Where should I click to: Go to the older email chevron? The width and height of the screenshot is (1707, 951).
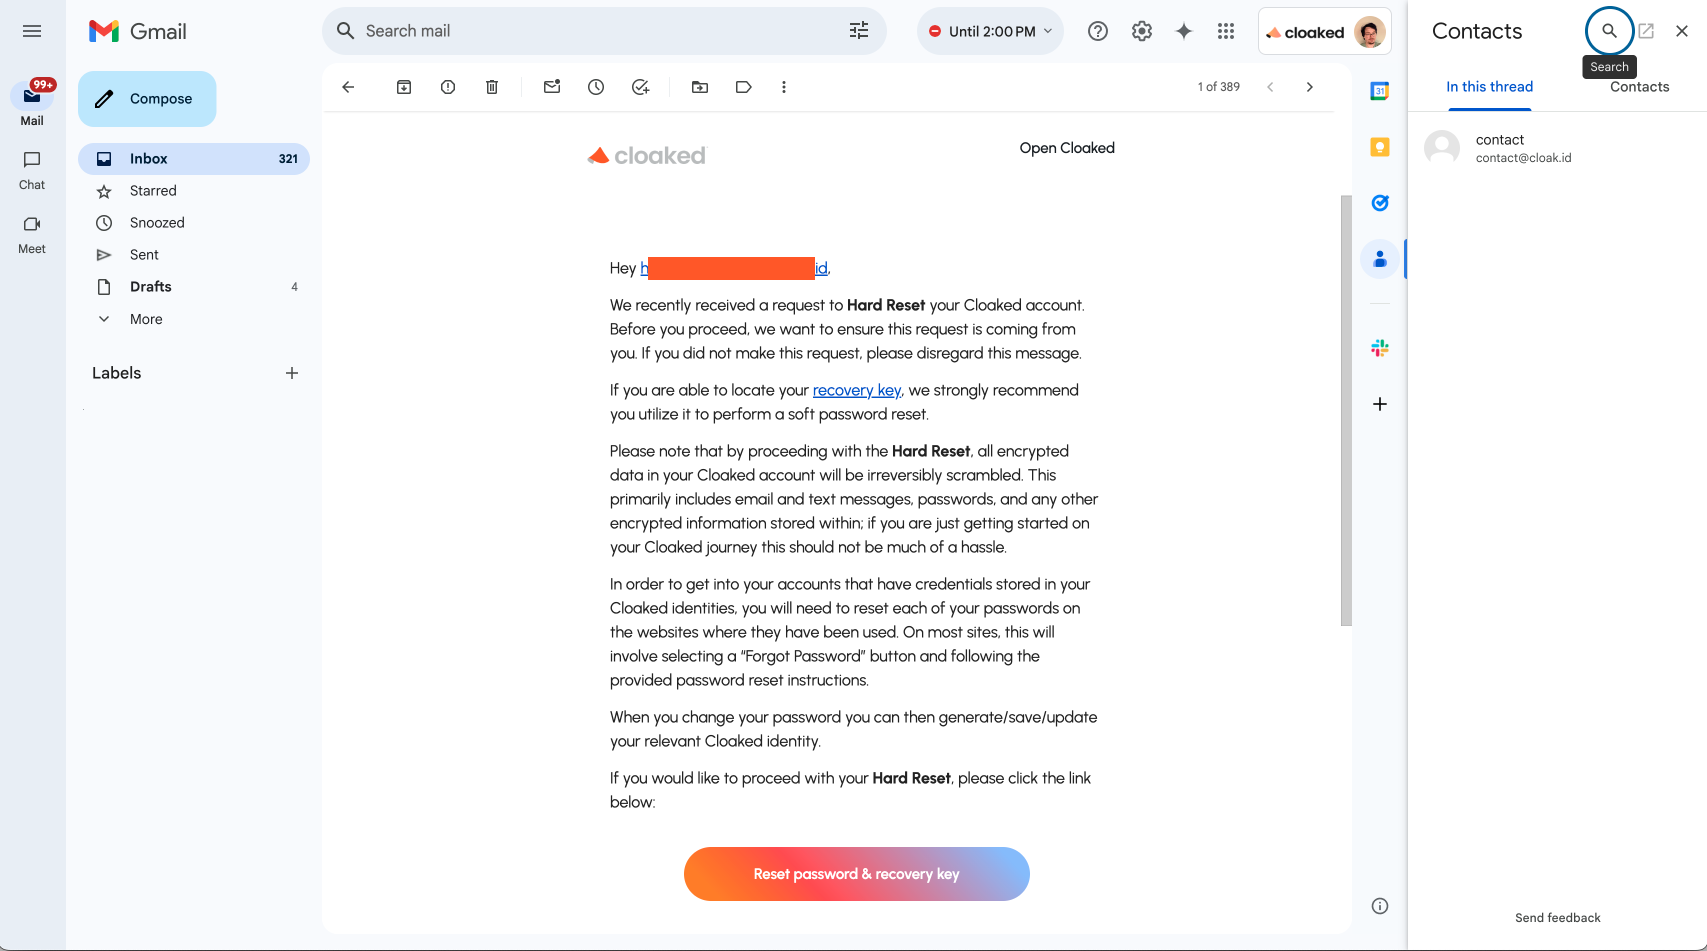(1310, 87)
